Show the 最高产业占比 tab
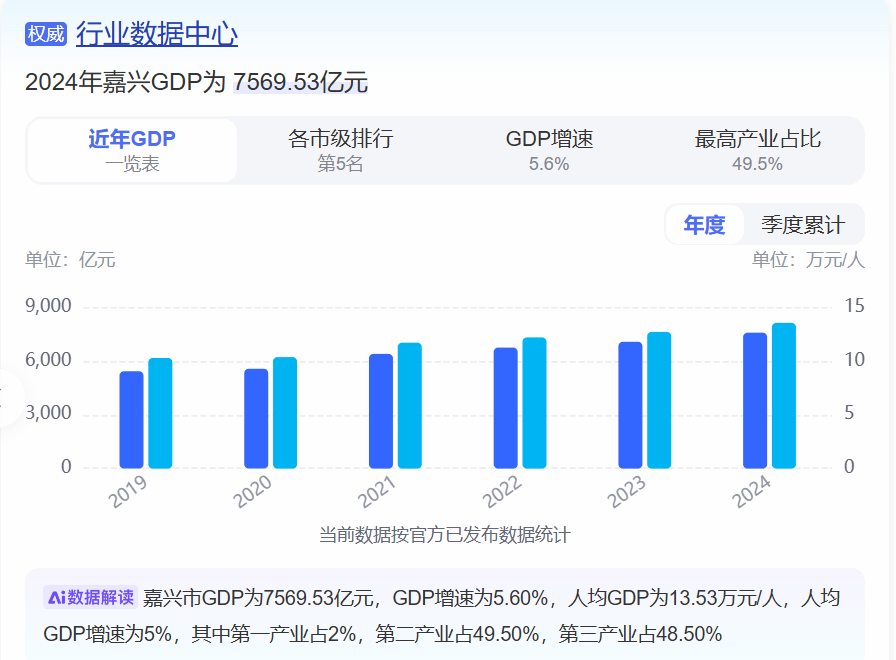Screen dimensions: 896x660 tap(757, 151)
